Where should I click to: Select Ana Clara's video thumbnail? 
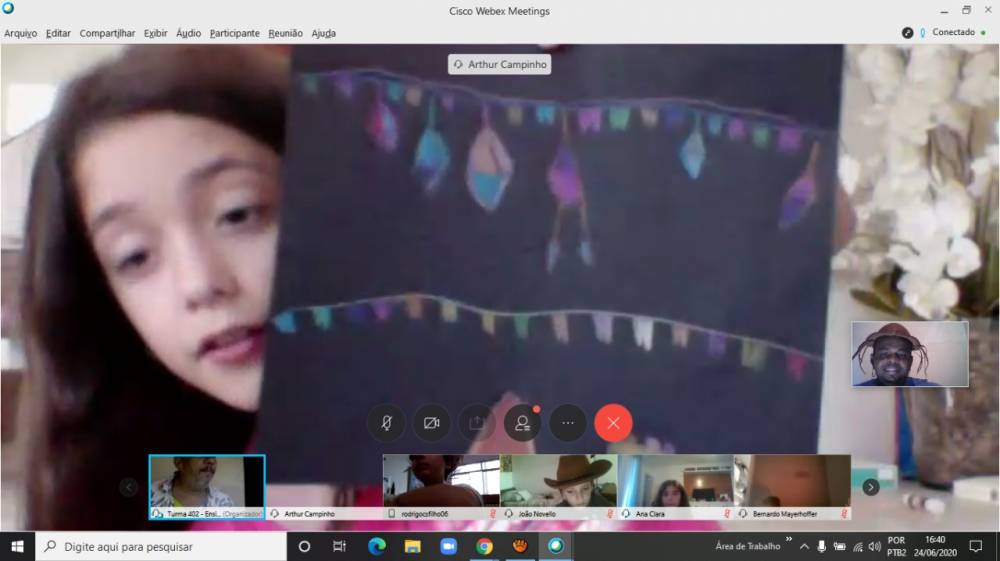point(675,481)
